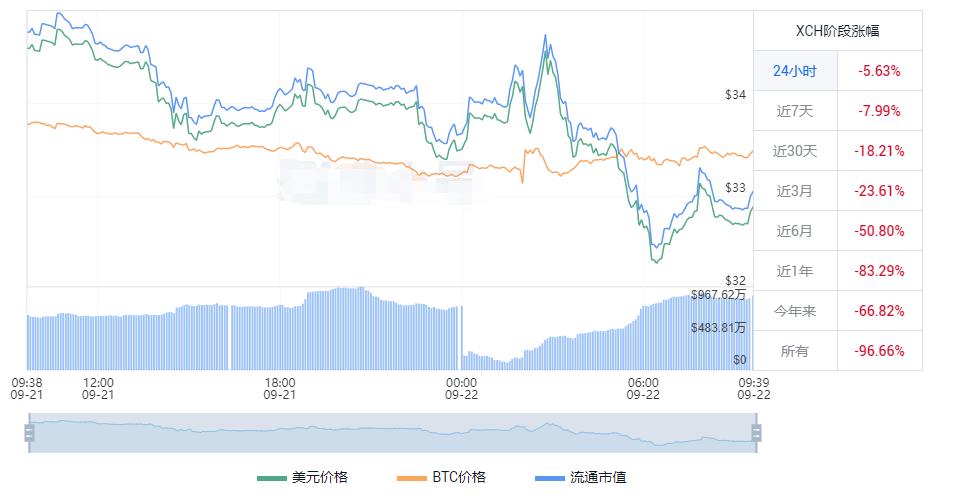Grab the right range slider handle
The image size is (954, 496).
pyautogui.click(x=756, y=433)
